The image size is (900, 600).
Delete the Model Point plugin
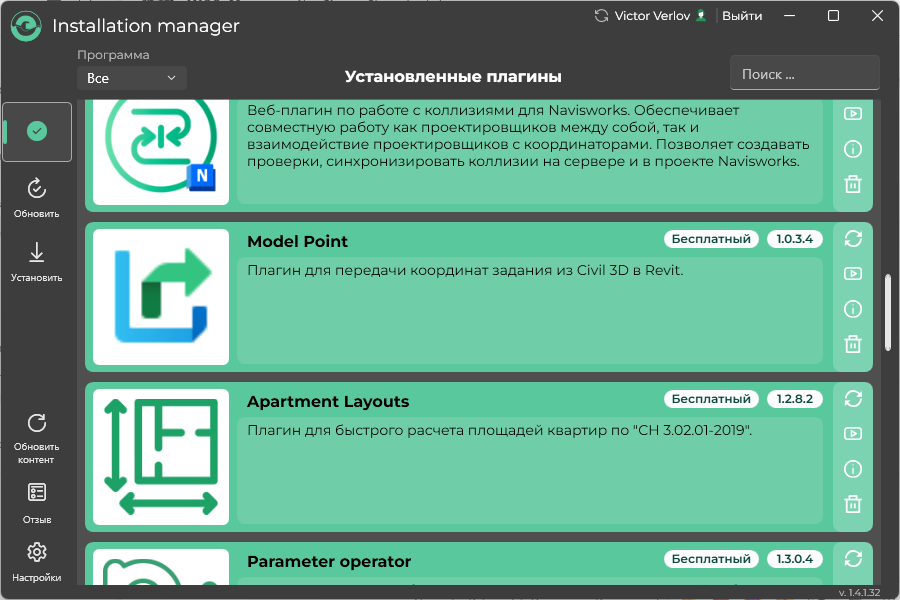coord(853,344)
